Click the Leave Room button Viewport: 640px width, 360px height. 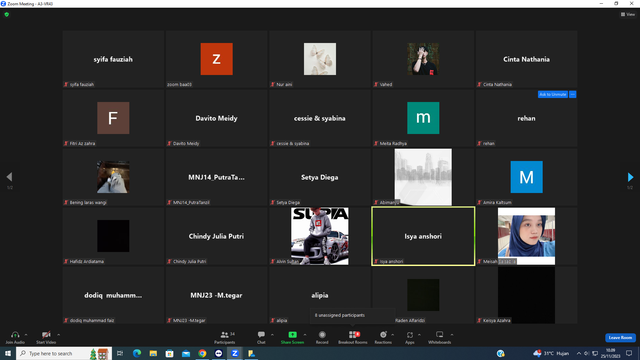[x=620, y=338]
